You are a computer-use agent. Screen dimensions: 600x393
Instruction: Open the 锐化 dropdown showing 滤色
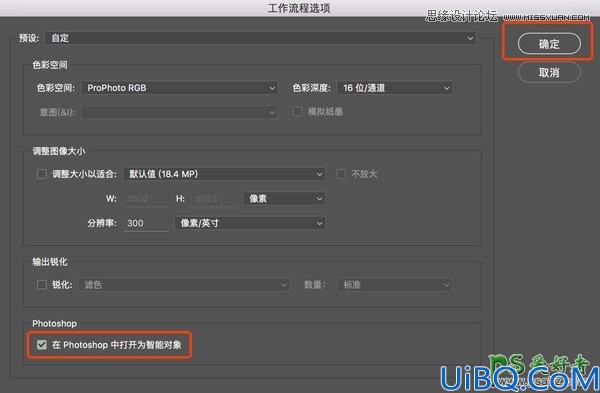[x=184, y=285]
